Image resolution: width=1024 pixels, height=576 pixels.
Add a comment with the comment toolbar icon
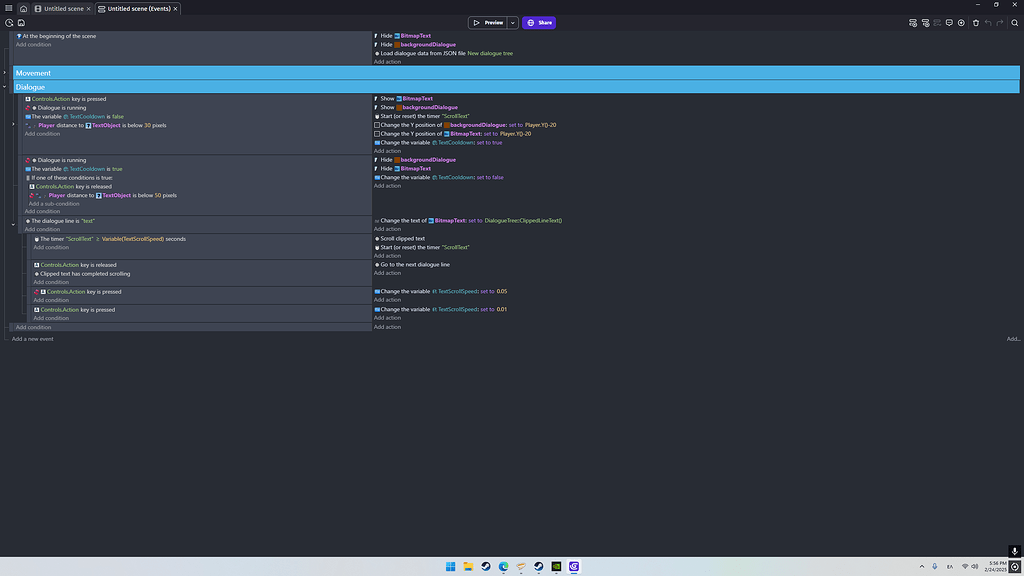click(x=949, y=22)
